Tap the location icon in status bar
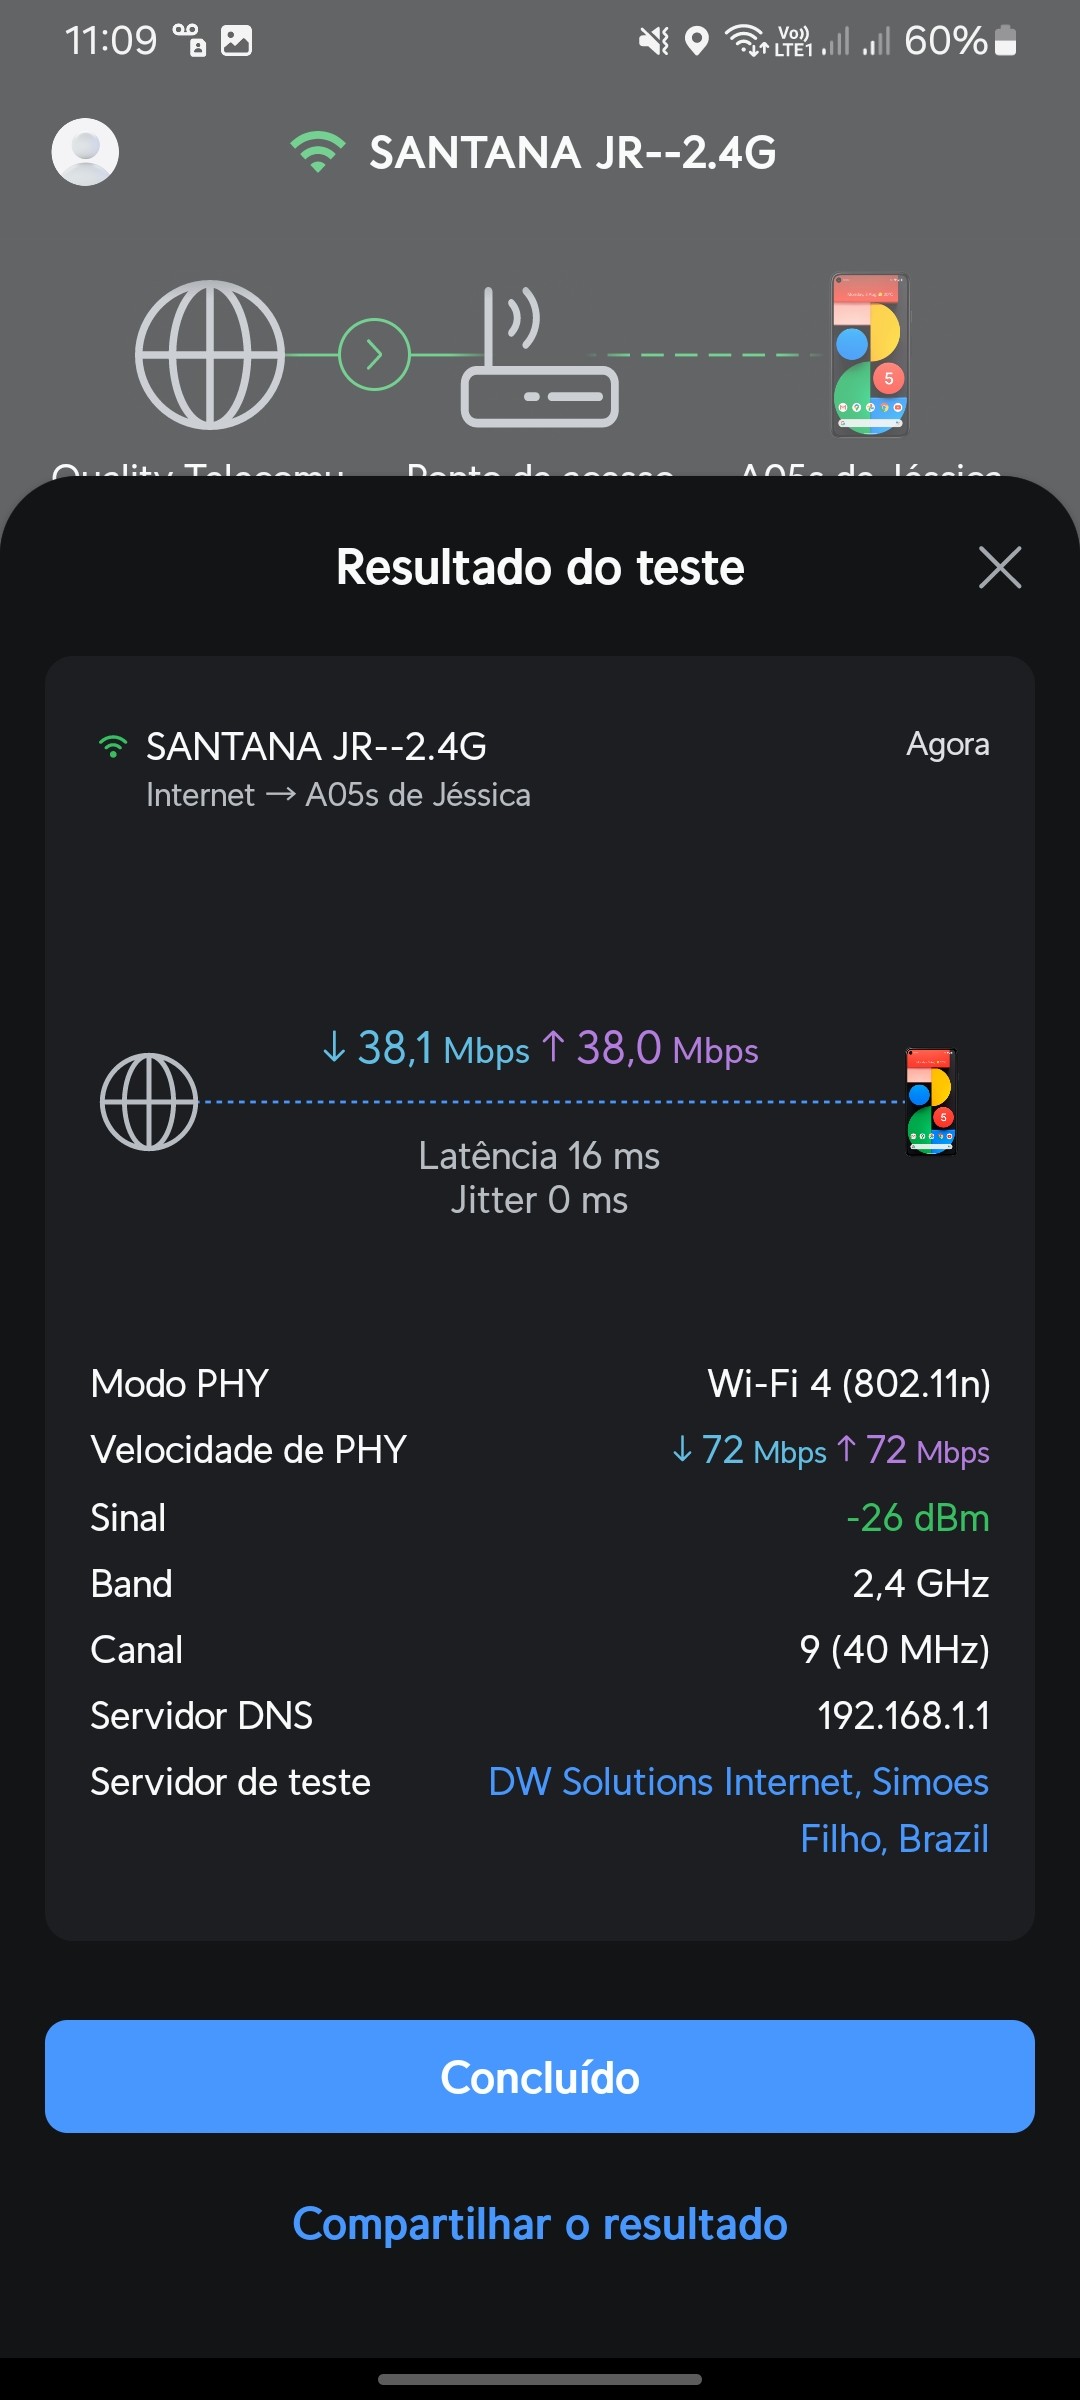1080x2400 pixels. (x=696, y=41)
